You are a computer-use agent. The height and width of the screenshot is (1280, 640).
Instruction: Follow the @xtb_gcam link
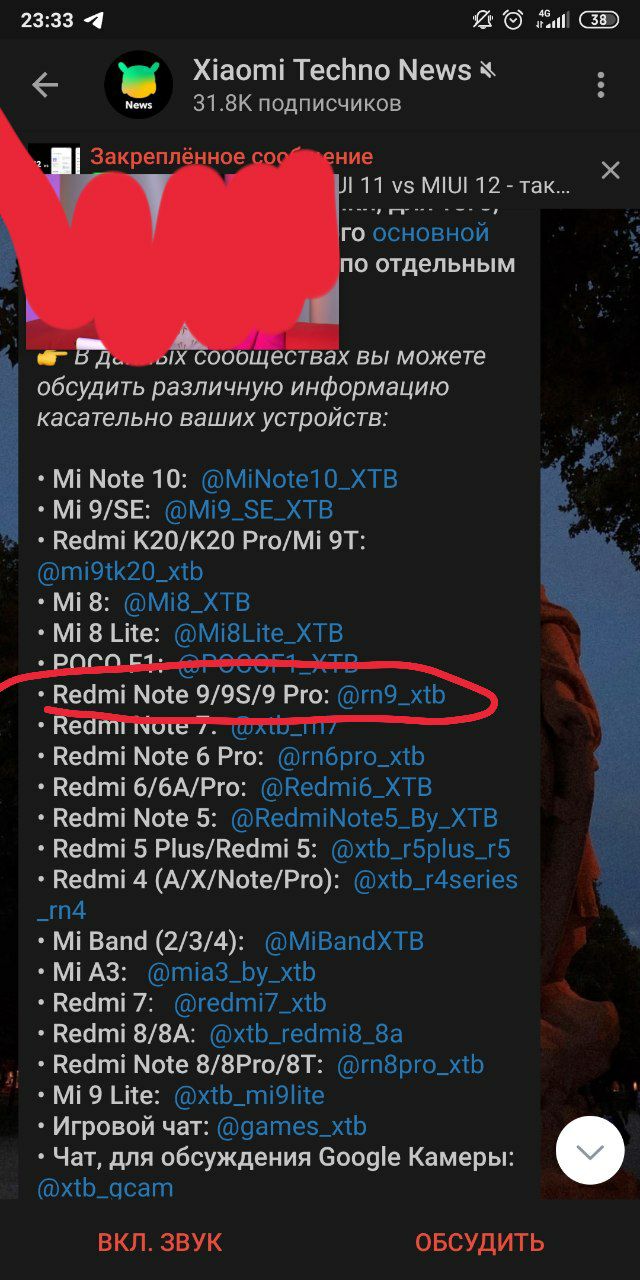click(105, 1189)
